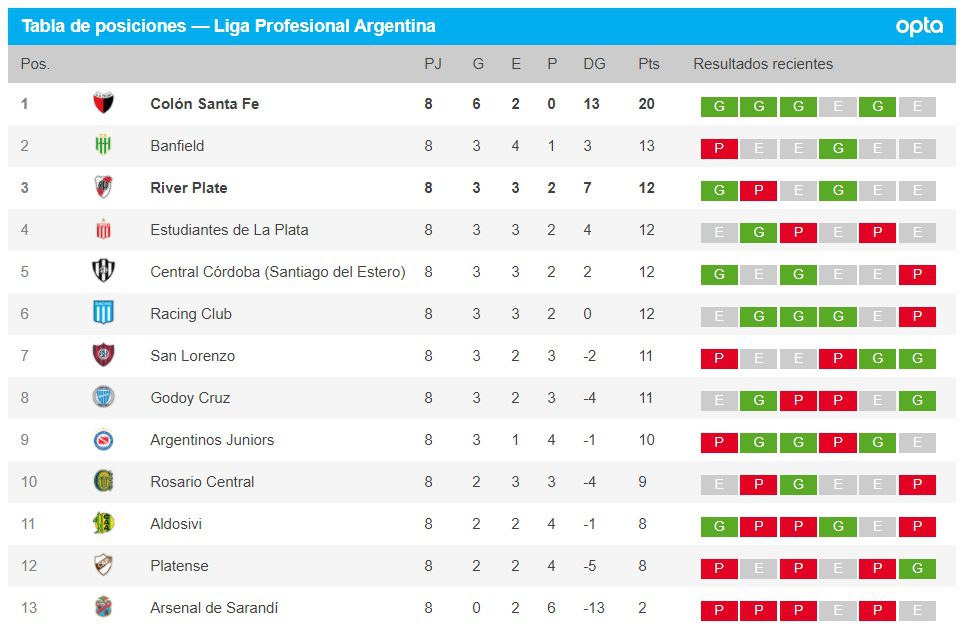Click Banfield's first red P result box

click(719, 149)
